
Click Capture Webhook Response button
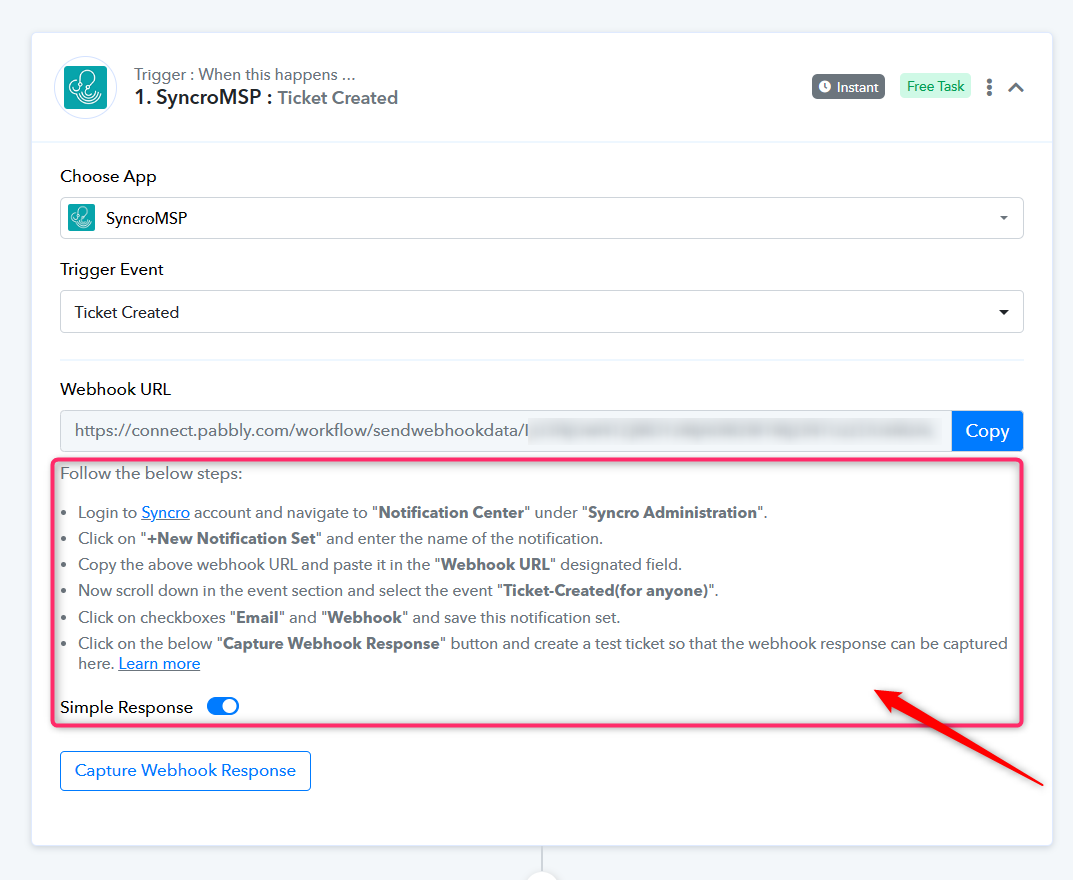(185, 771)
